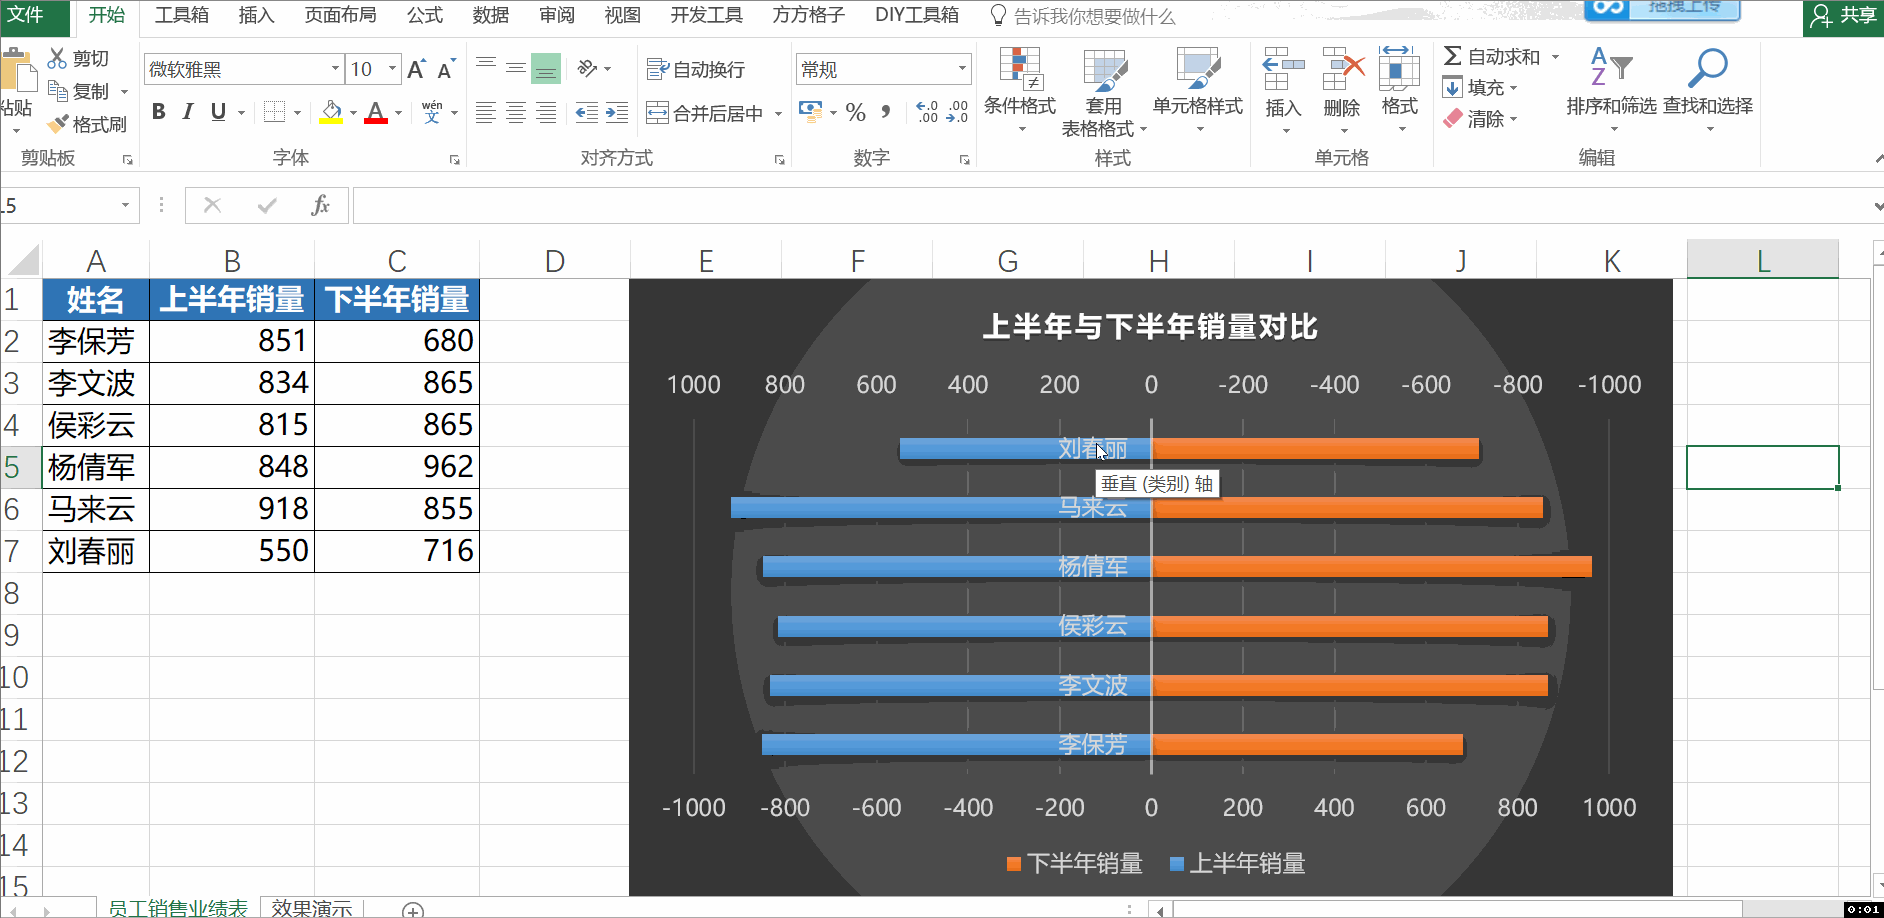1884x918 pixels.
Task: Click the Format cells (格式) icon
Action: tap(1399, 69)
